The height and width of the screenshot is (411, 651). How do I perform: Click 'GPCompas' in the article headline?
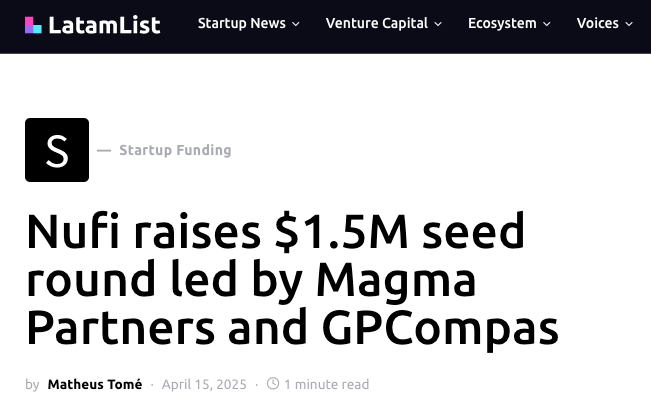coord(453,327)
